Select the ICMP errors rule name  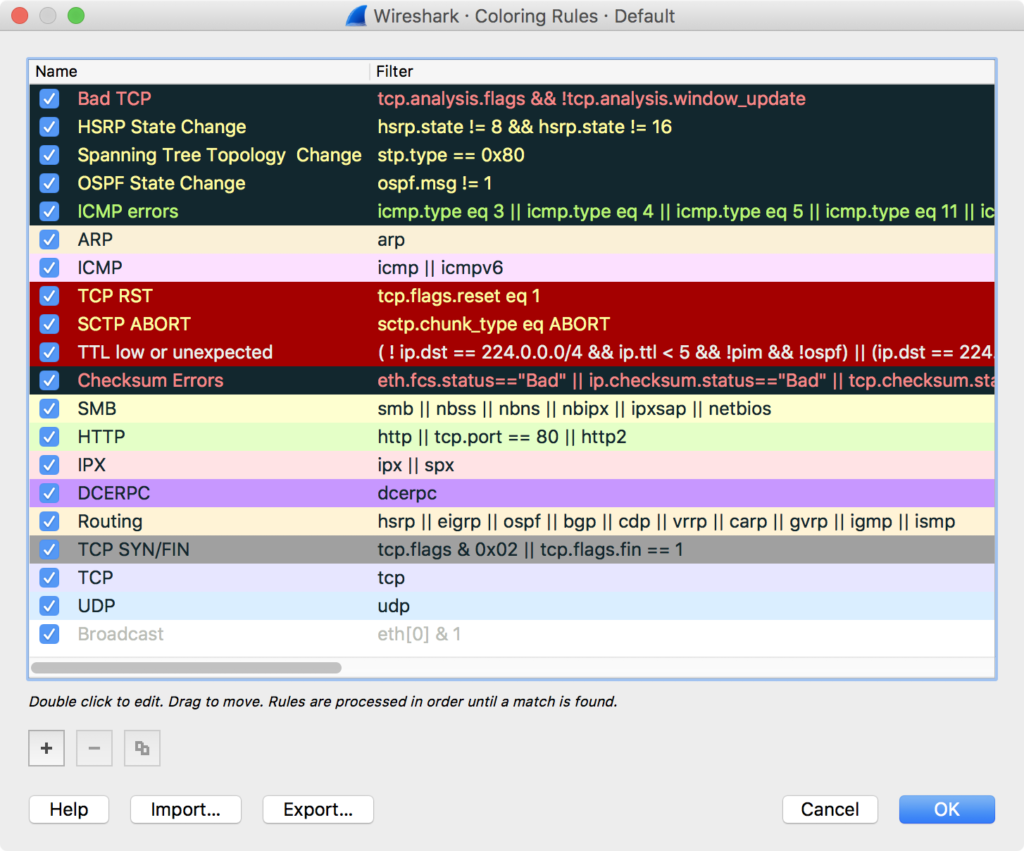[x=128, y=211]
